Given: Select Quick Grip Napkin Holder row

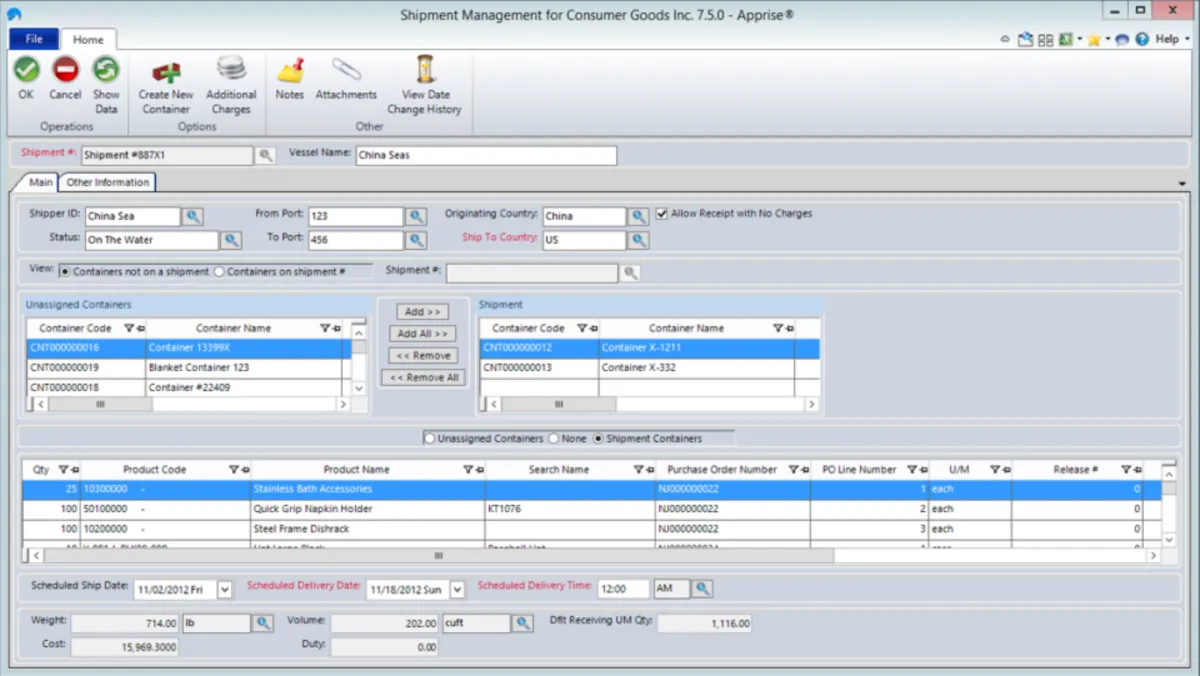Looking at the screenshot, I should pyautogui.click(x=592, y=509).
